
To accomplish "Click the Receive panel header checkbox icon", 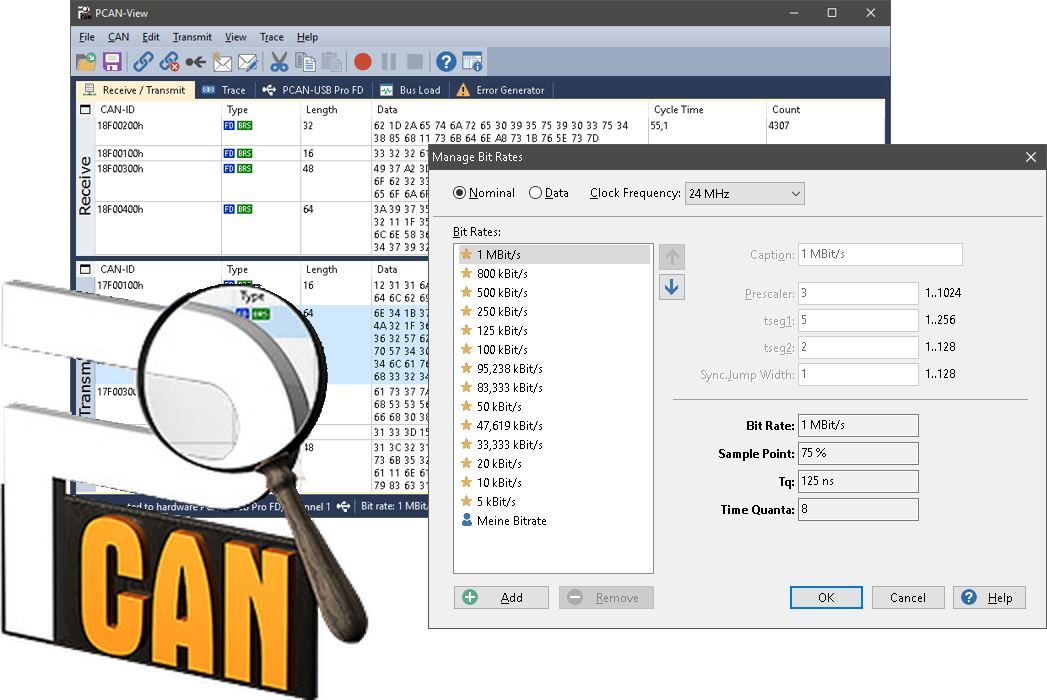I will click(85, 110).
